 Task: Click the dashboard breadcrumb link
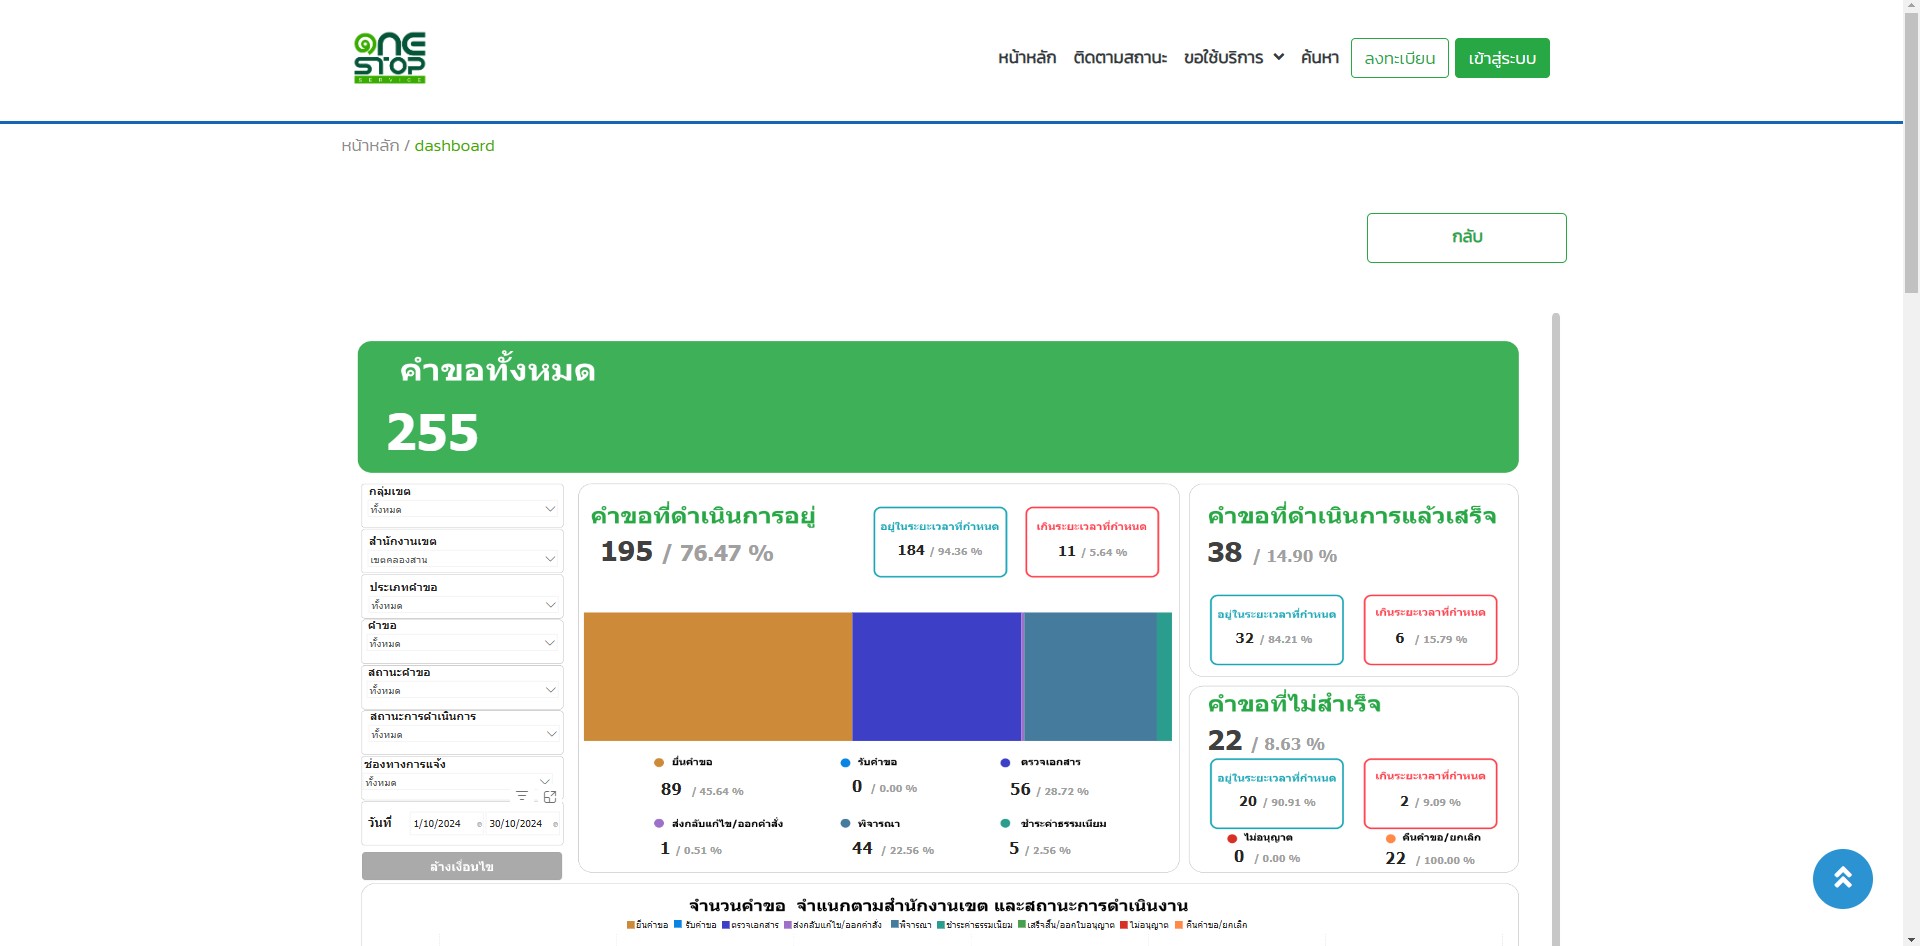point(454,146)
